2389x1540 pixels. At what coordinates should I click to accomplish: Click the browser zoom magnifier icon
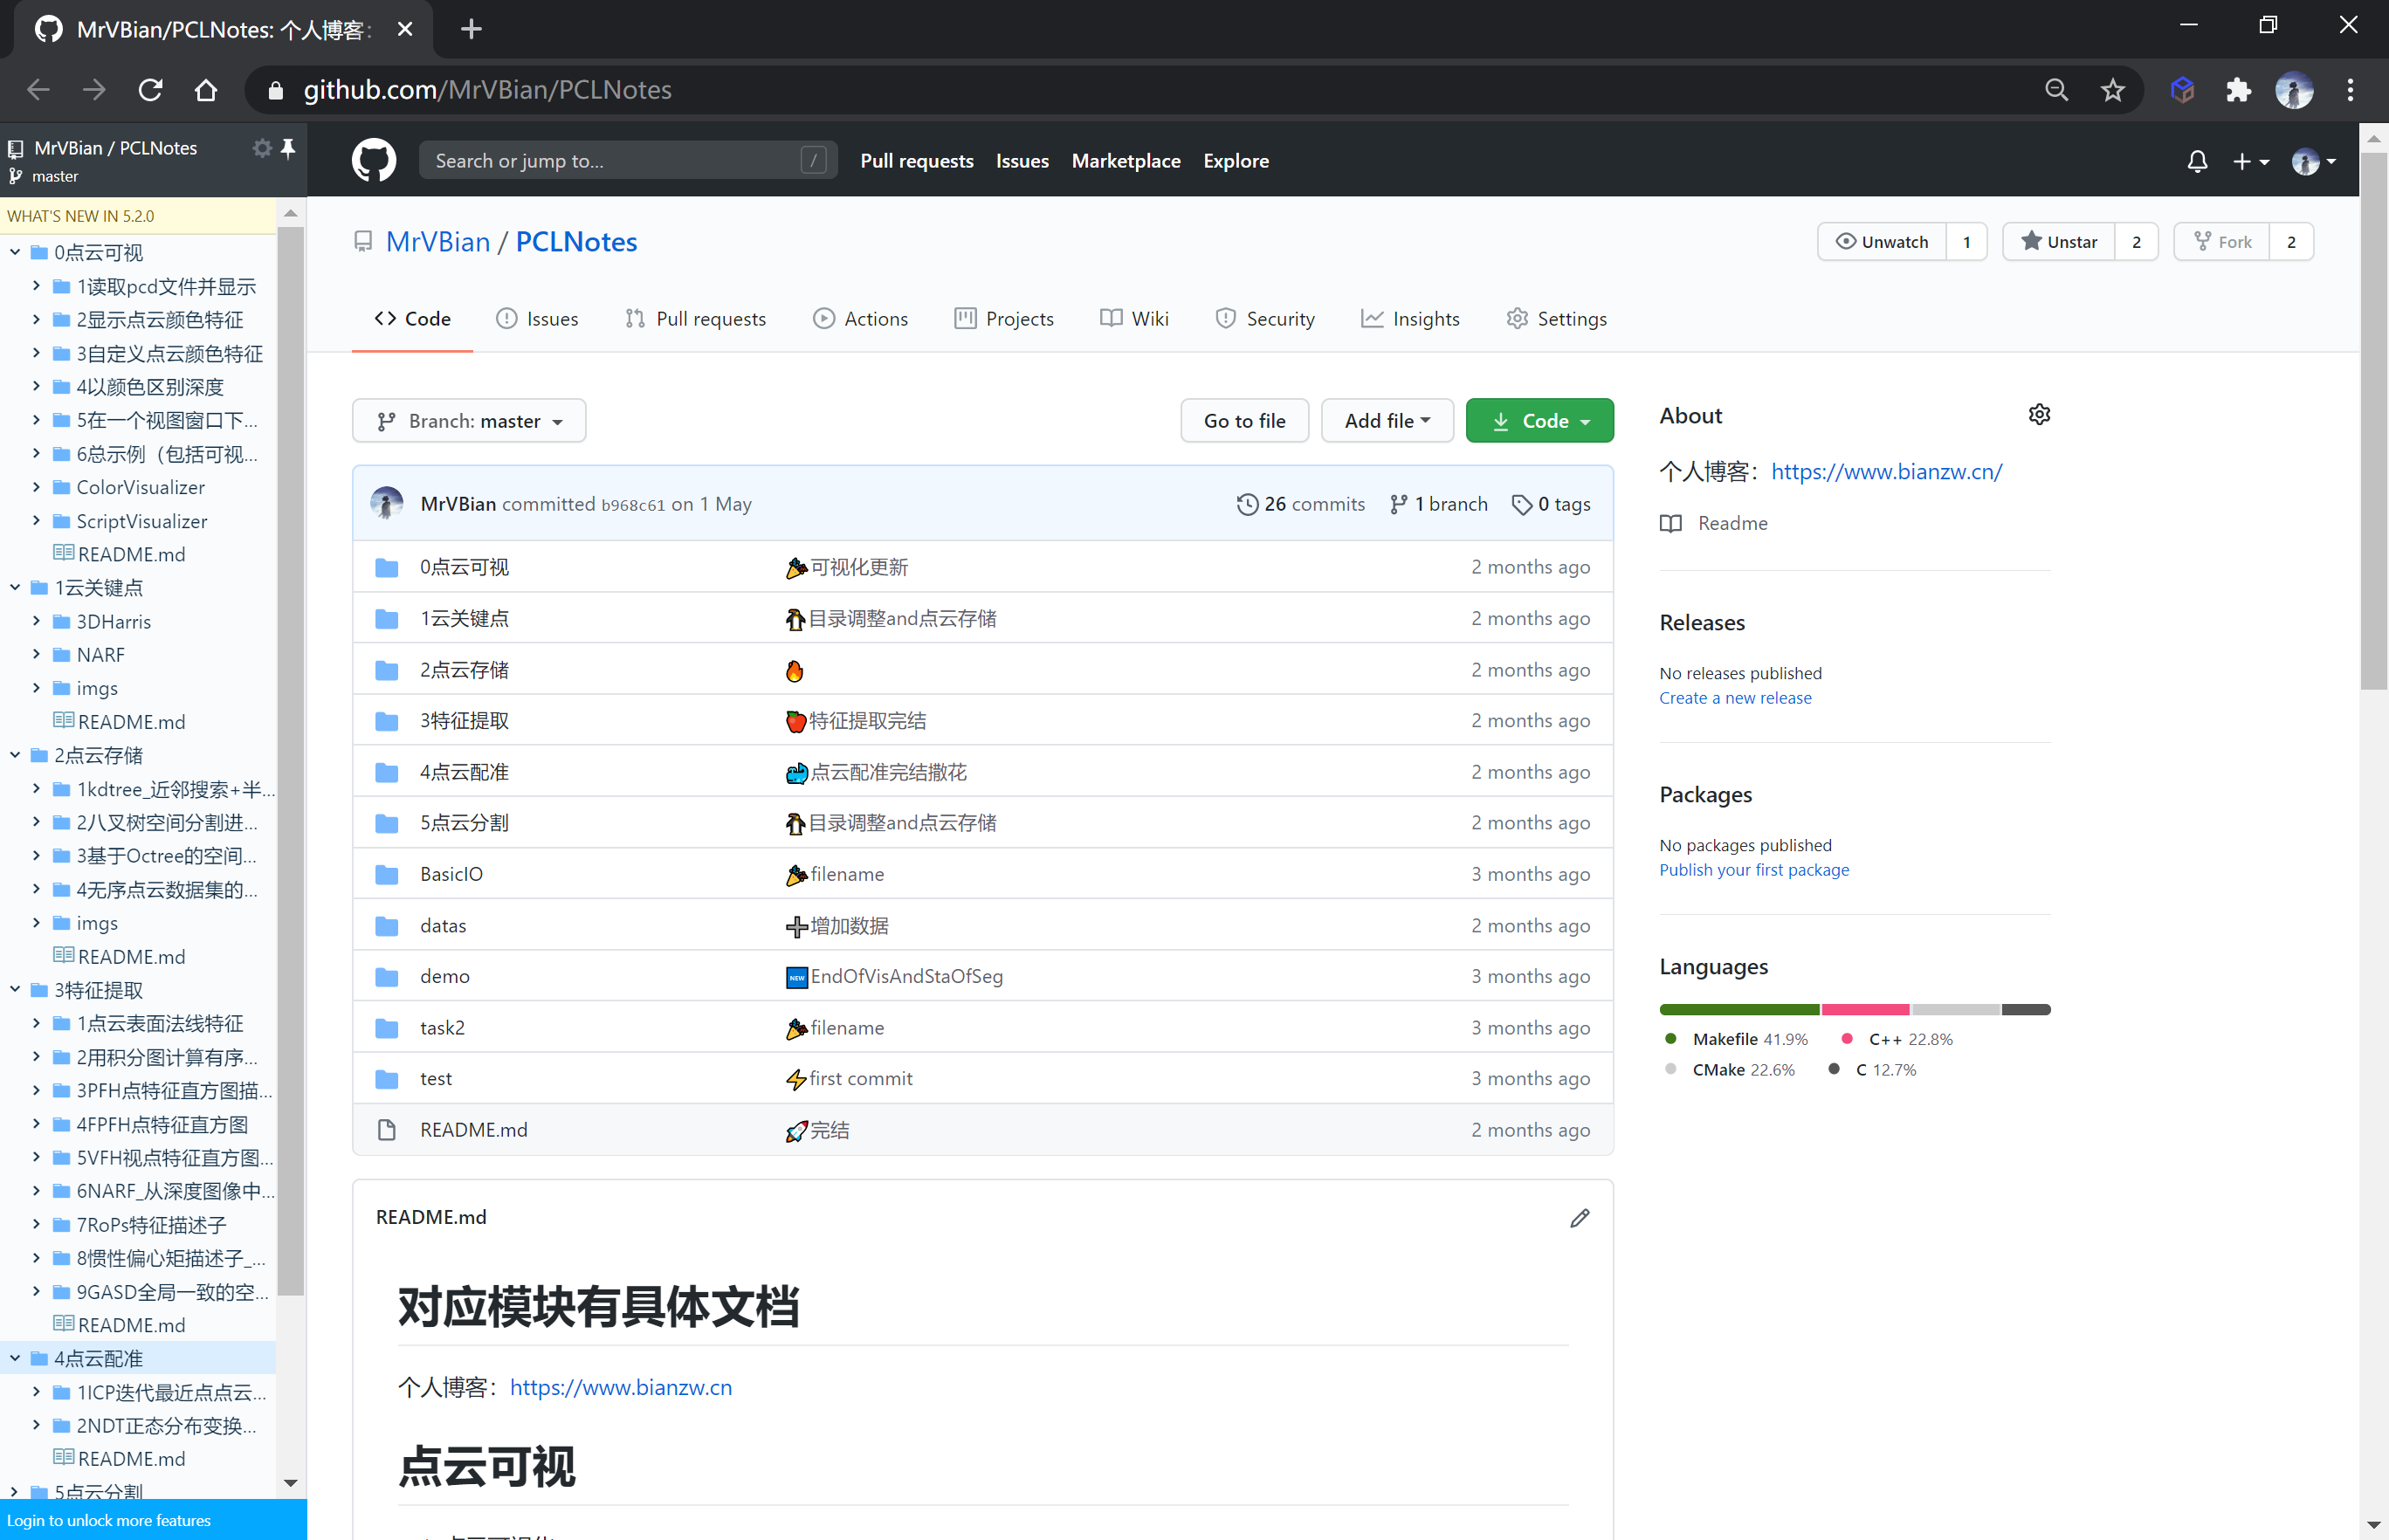pyautogui.click(x=2056, y=90)
